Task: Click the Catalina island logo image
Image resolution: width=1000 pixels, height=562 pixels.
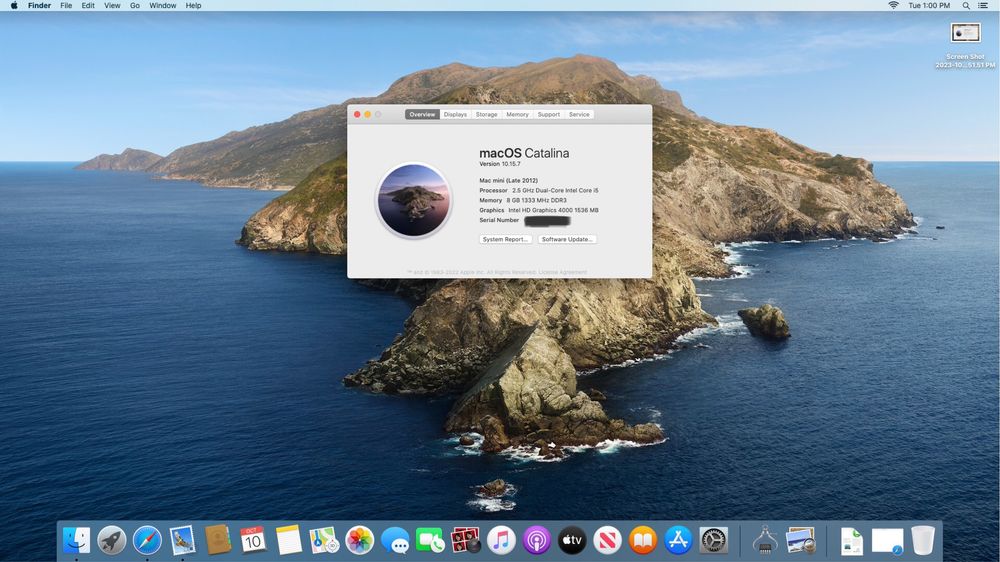Action: click(x=414, y=200)
